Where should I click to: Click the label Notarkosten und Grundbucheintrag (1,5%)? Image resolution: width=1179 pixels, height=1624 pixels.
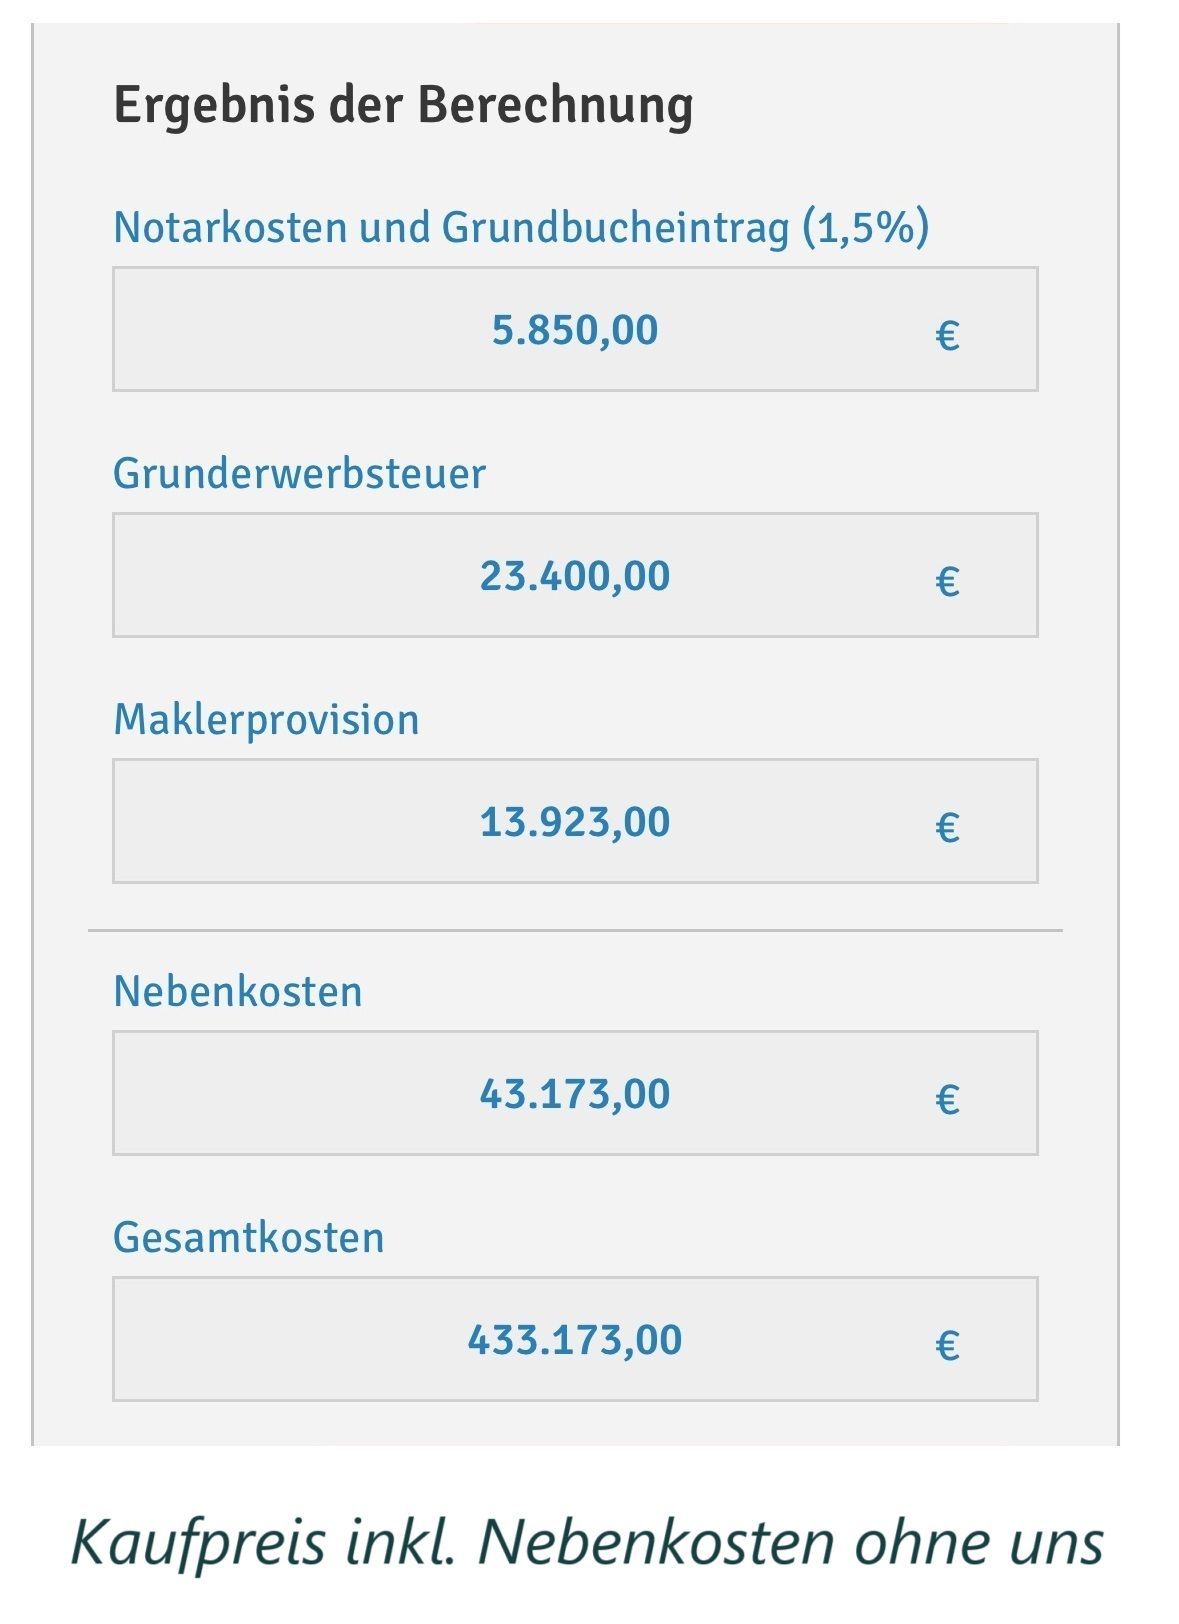click(x=521, y=228)
